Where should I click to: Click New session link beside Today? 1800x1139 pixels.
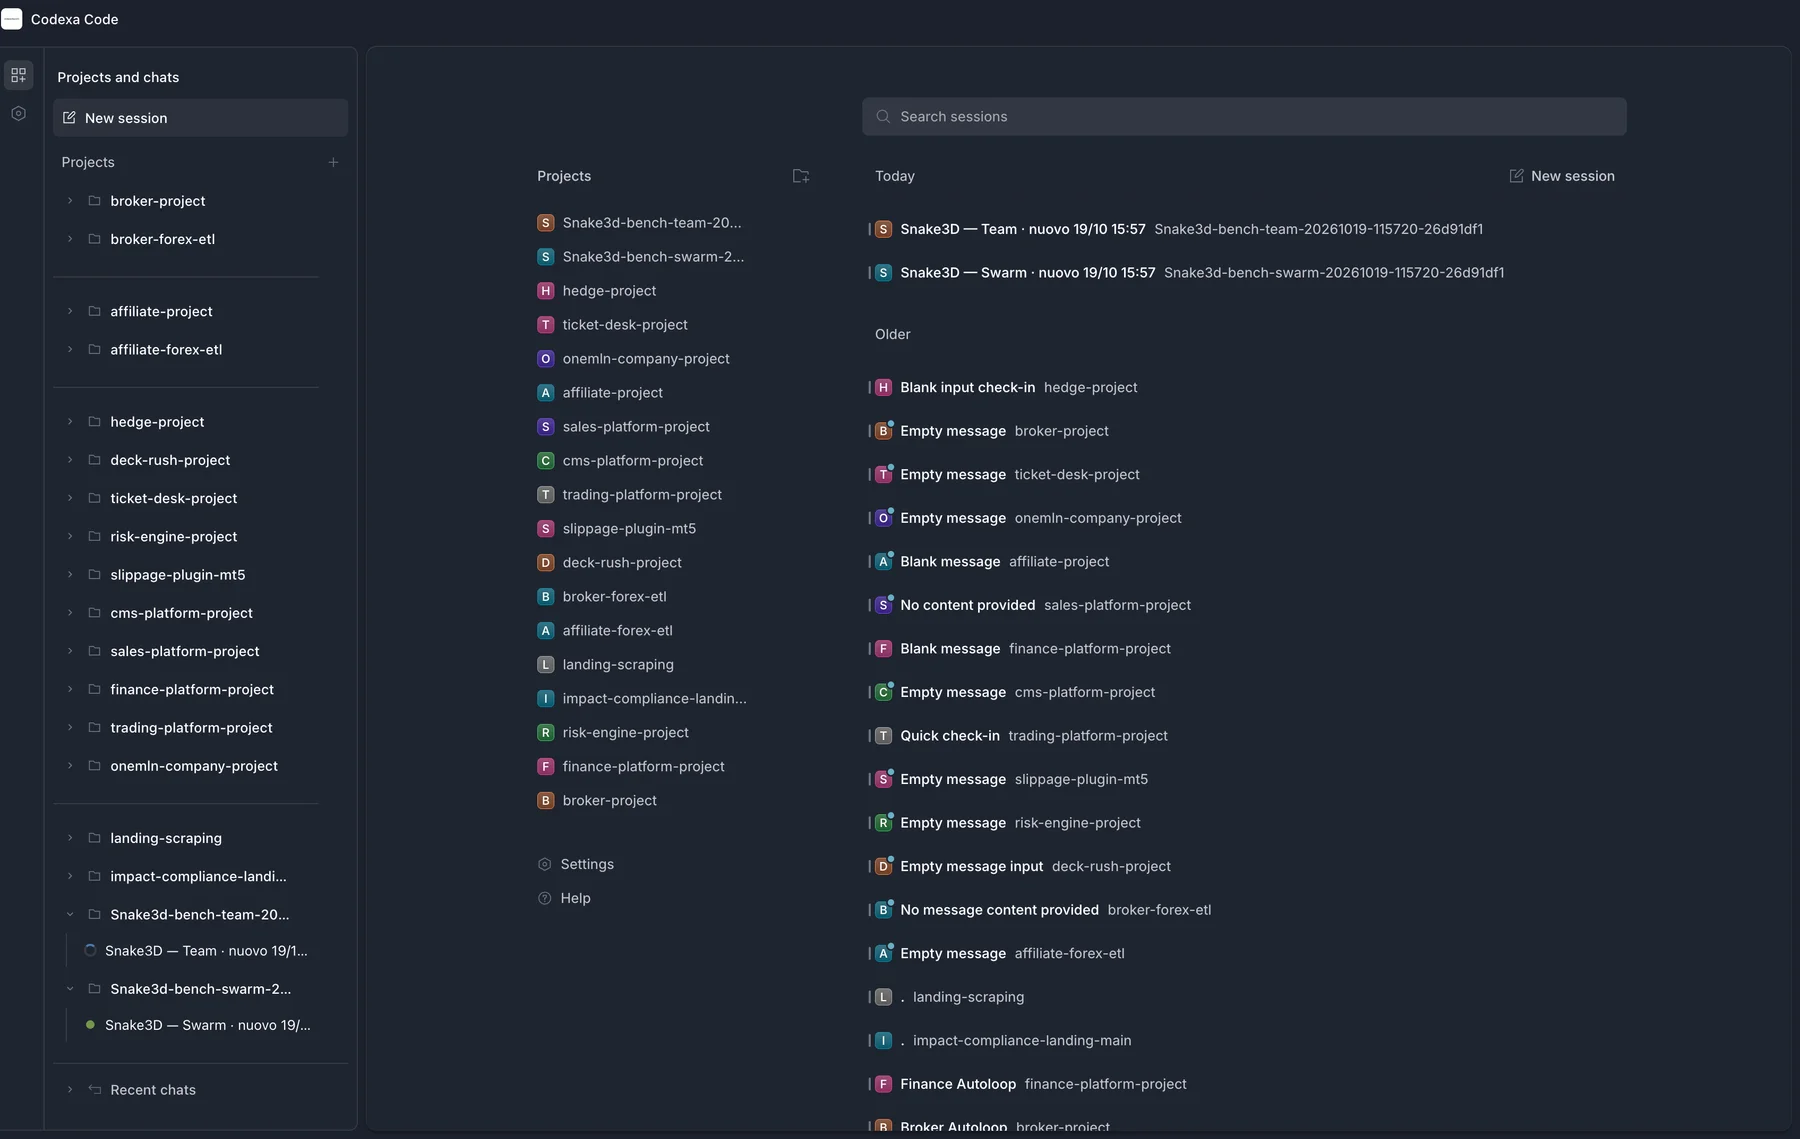click(1562, 176)
